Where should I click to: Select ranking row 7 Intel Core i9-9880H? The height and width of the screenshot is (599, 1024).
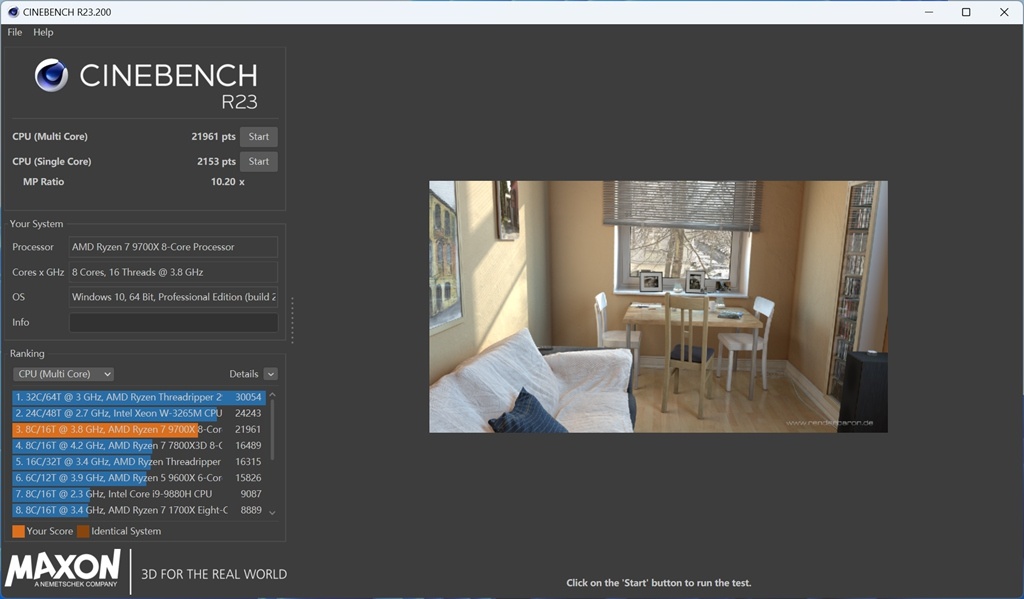[138, 494]
